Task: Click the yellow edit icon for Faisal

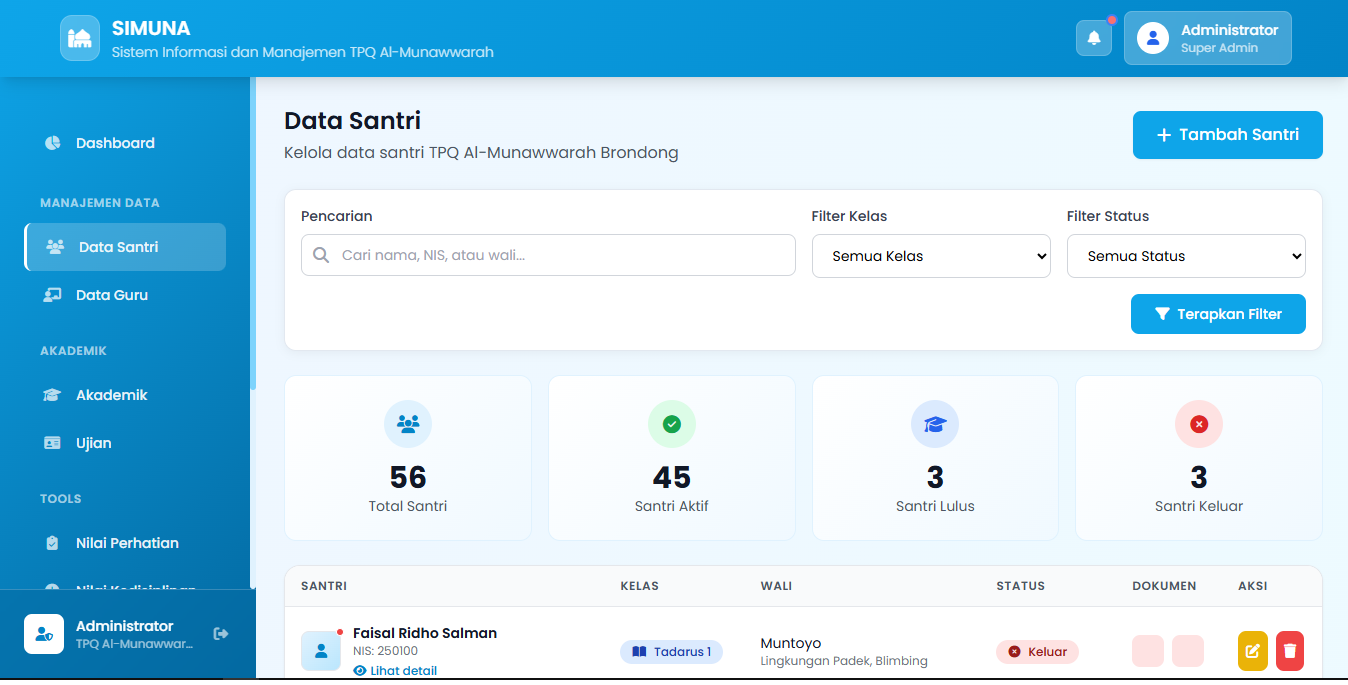Action: (1252, 651)
